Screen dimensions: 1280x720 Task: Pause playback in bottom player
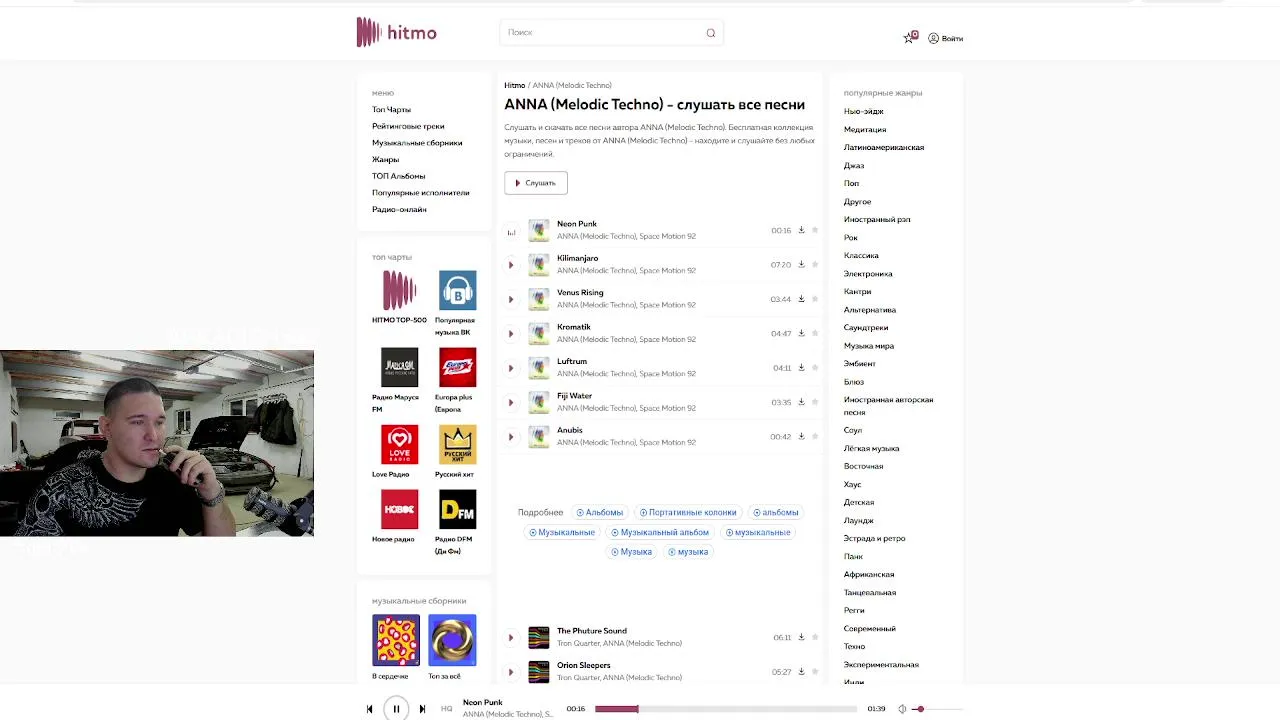click(396, 709)
